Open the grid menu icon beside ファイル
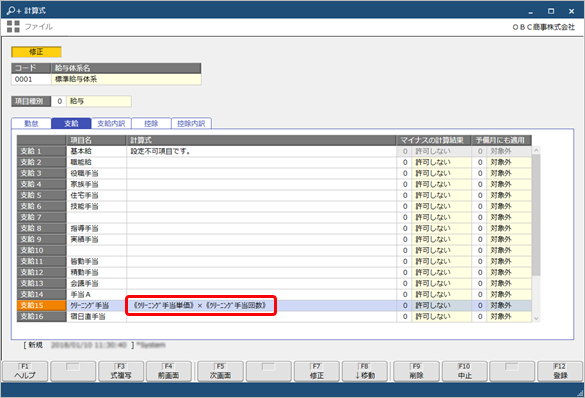This screenshot has height=398, width=585. (x=13, y=26)
